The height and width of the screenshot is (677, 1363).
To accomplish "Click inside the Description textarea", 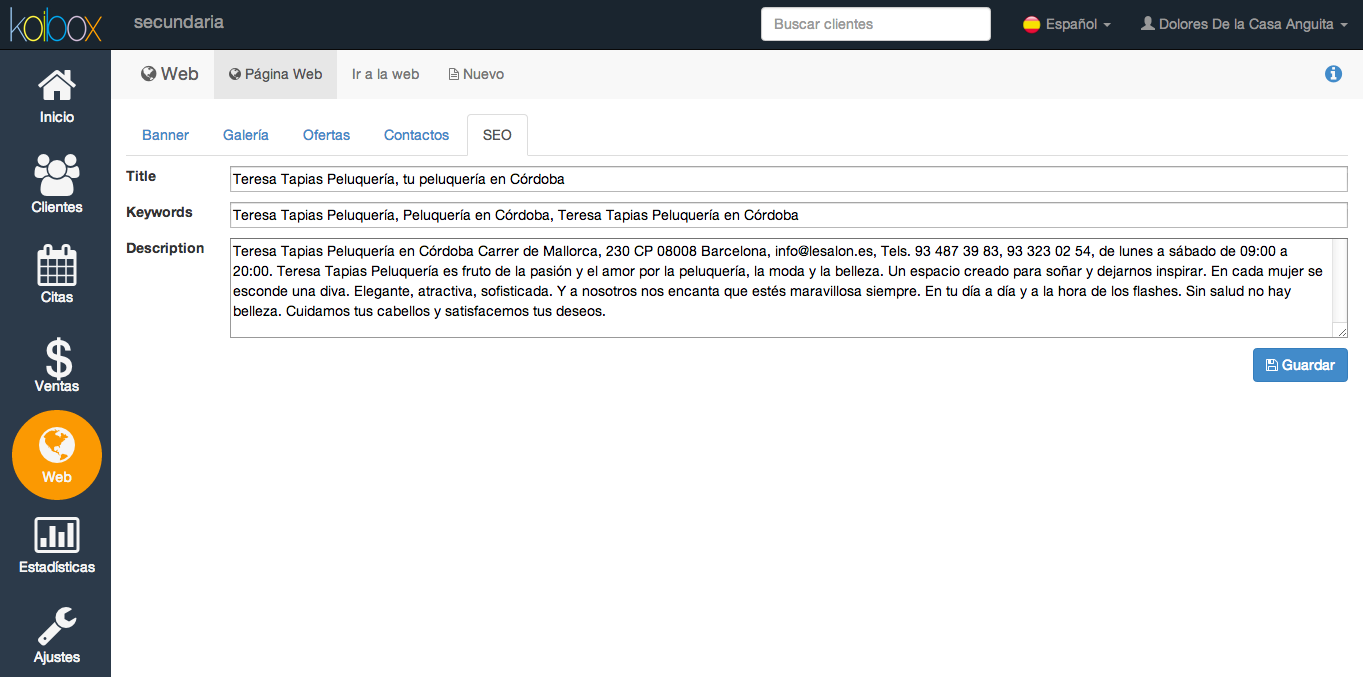I will (x=789, y=288).
